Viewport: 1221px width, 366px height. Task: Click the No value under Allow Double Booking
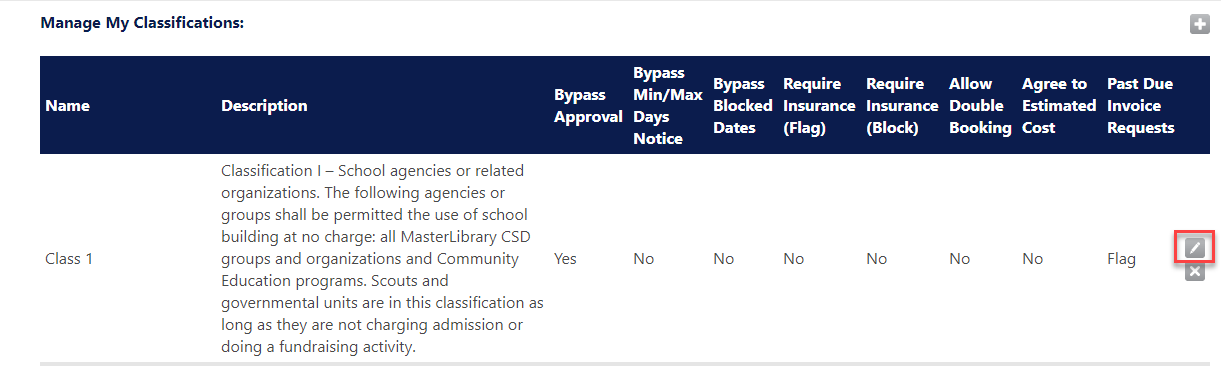[x=959, y=259]
